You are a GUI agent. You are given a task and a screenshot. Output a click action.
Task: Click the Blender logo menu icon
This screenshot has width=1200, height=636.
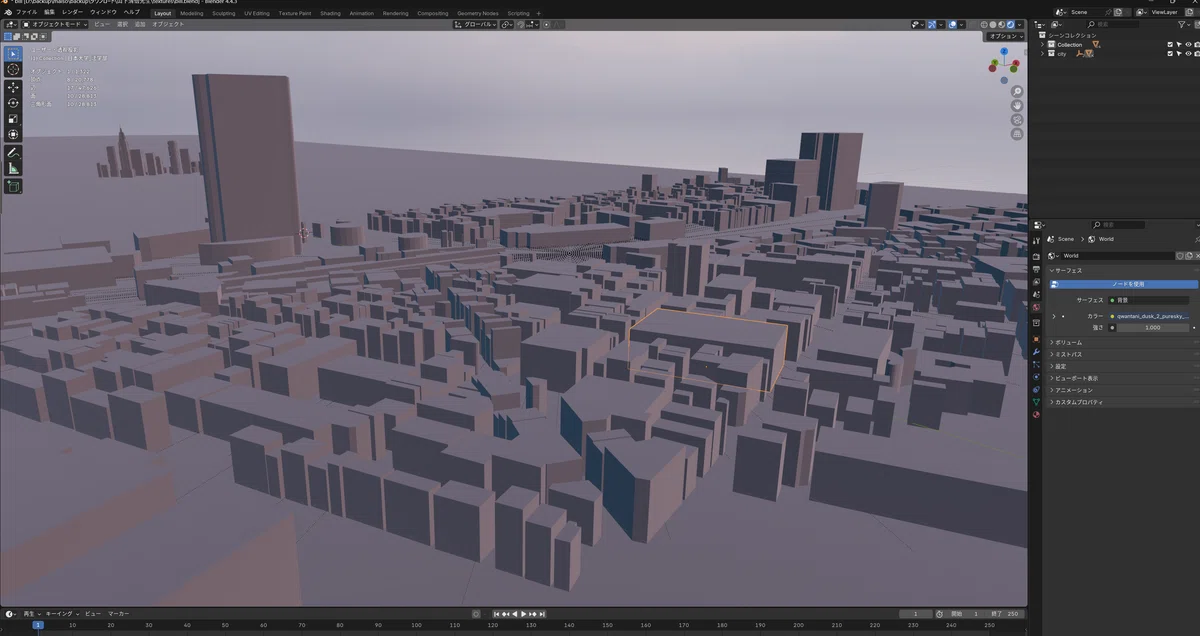8,13
